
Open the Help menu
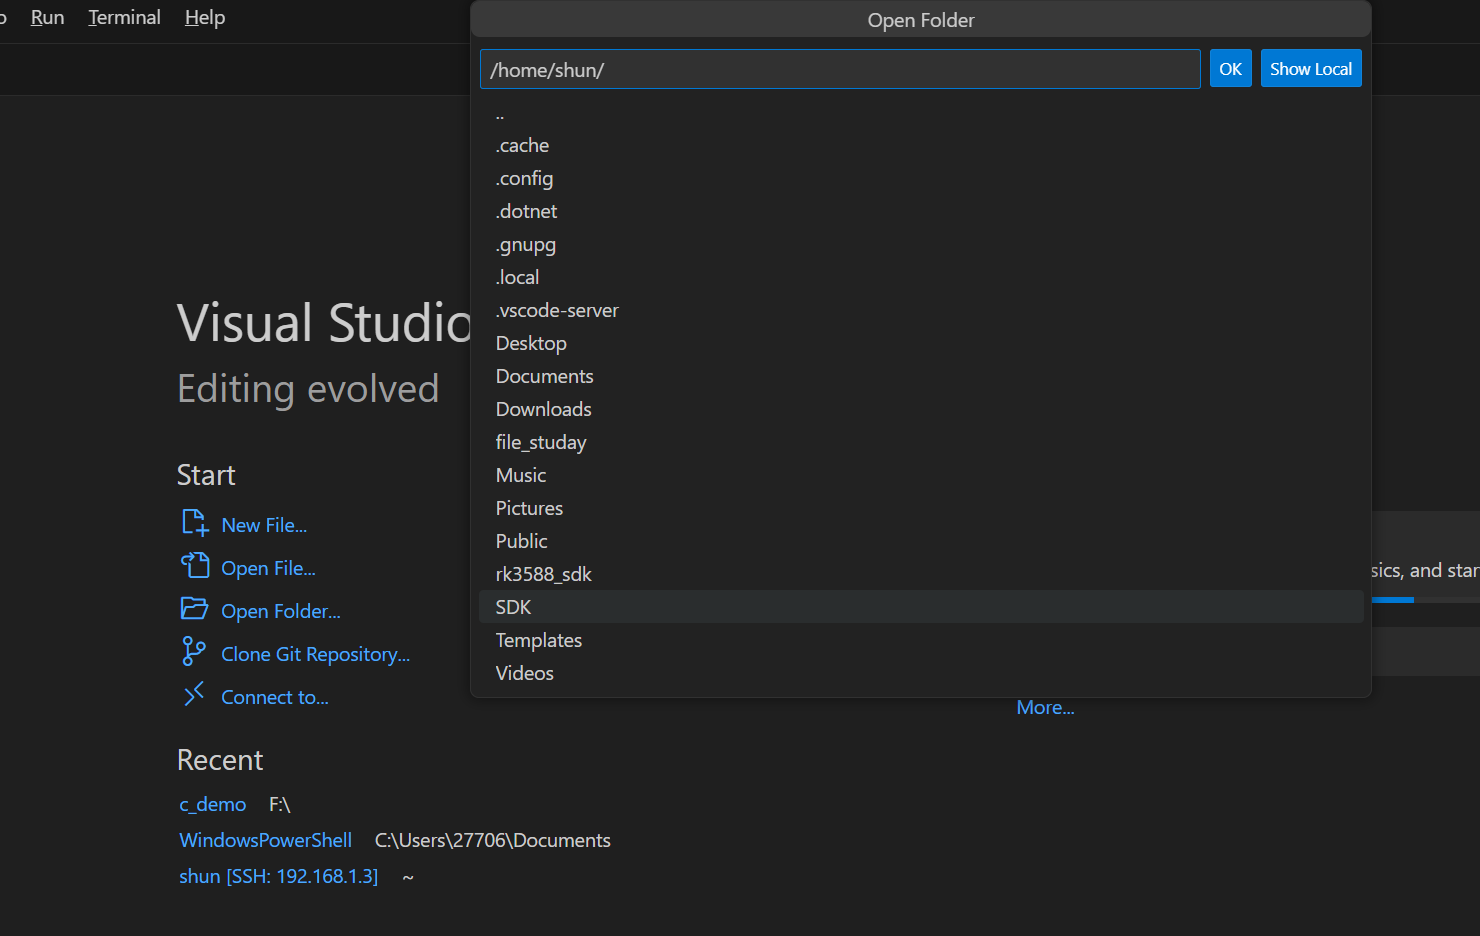point(205,18)
